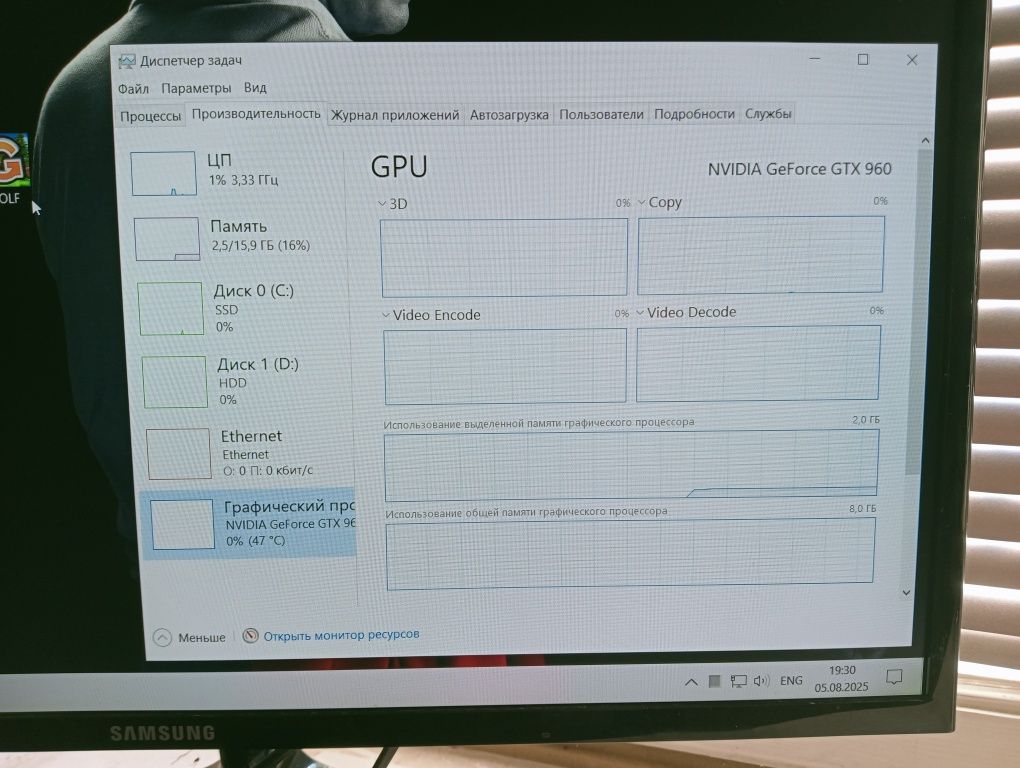Image resolution: width=1020 pixels, height=768 pixels.
Task: Open the Video Encode engine dropdown
Action: point(386,315)
